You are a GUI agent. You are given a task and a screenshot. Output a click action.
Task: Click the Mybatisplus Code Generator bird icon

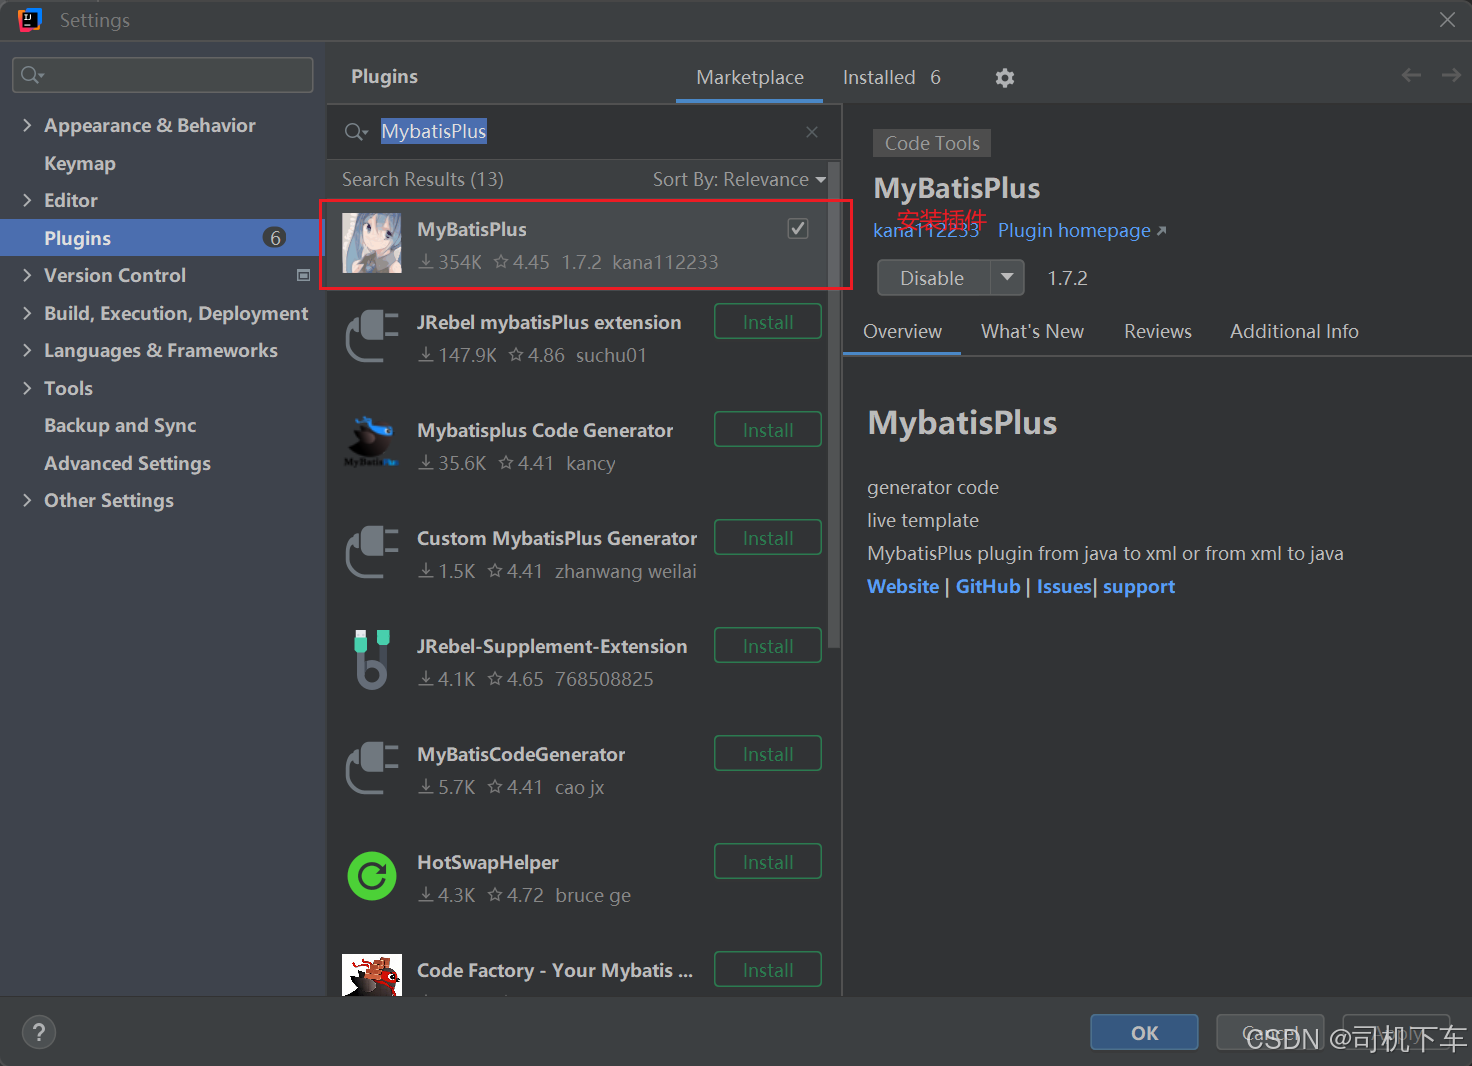click(x=372, y=443)
